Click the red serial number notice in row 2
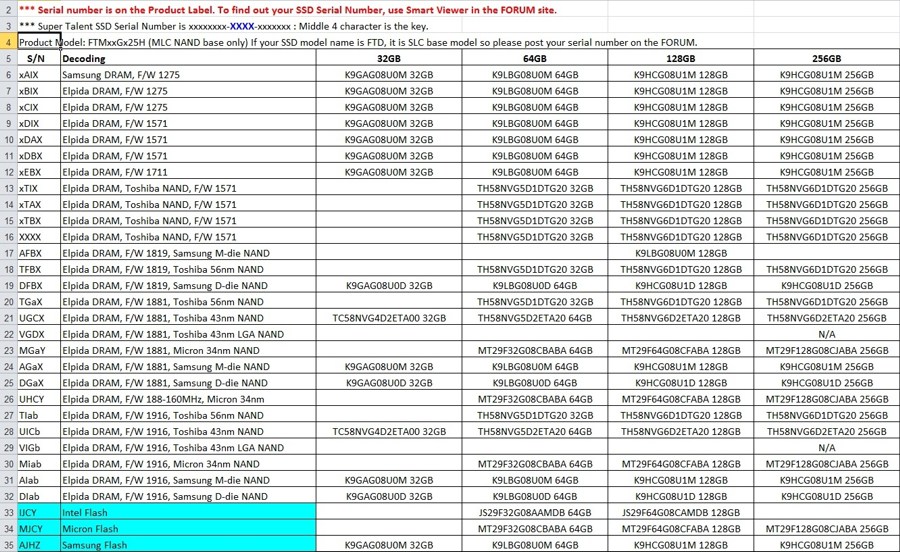 (288, 10)
